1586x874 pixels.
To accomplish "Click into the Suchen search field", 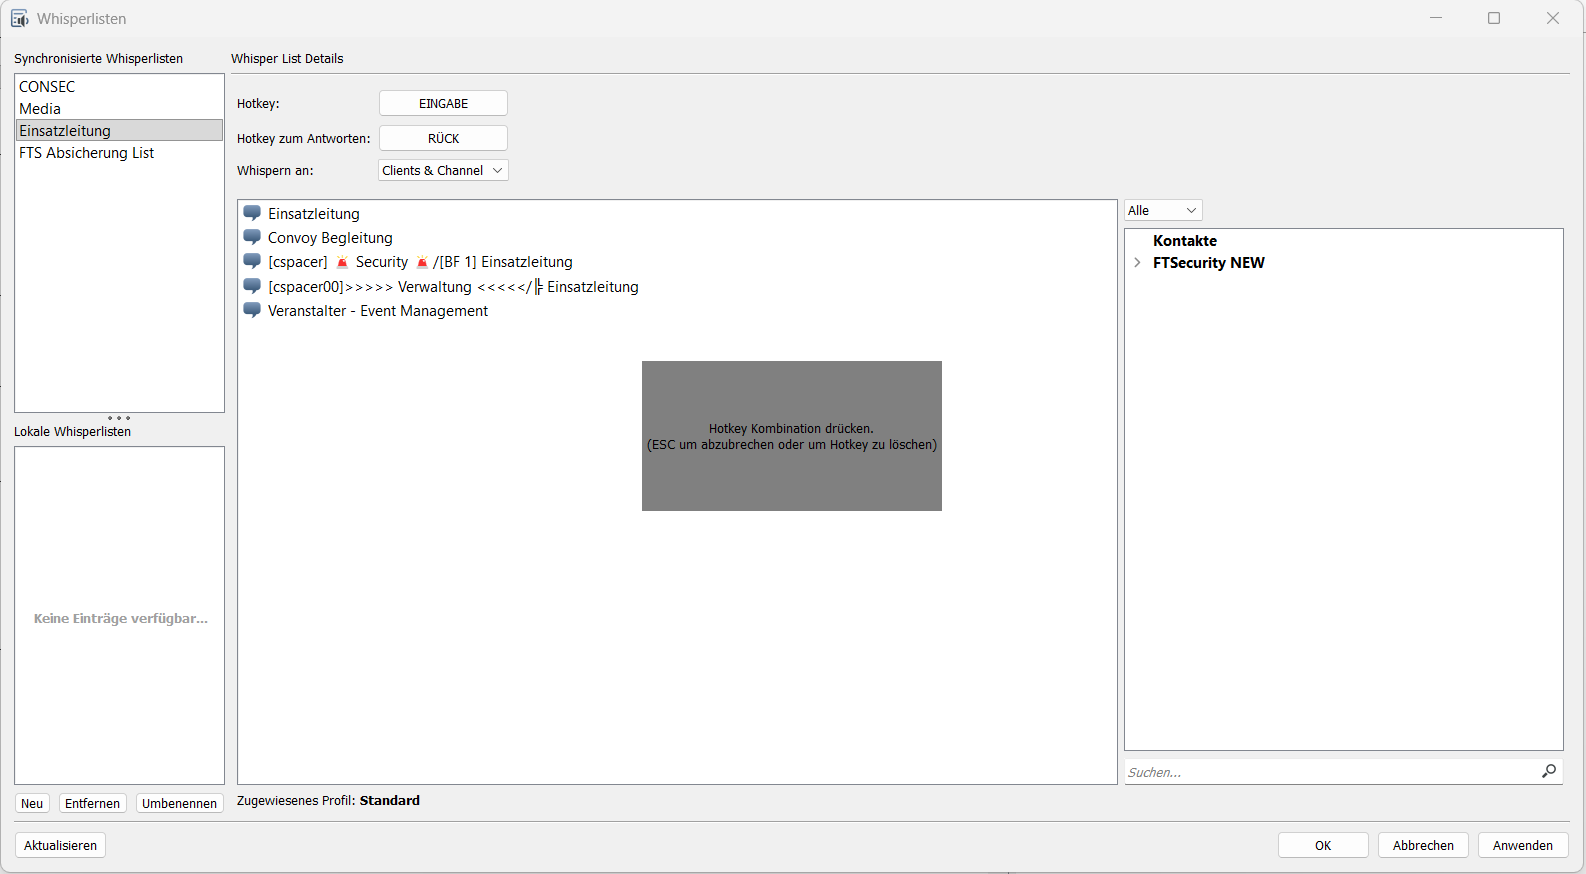I will (x=1330, y=772).
